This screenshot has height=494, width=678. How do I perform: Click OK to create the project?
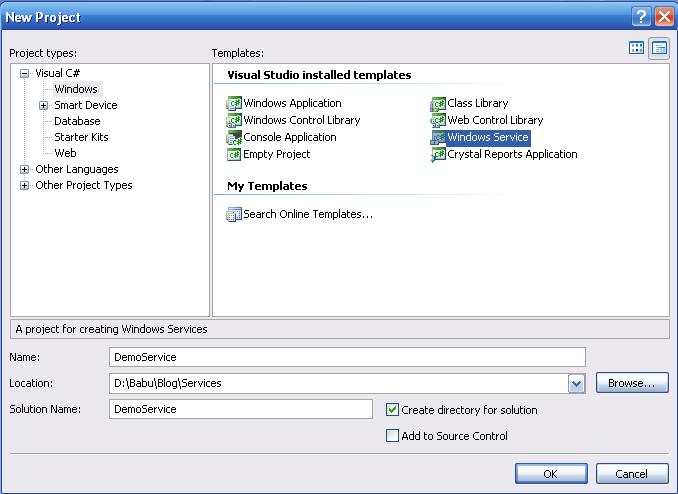[x=551, y=474]
